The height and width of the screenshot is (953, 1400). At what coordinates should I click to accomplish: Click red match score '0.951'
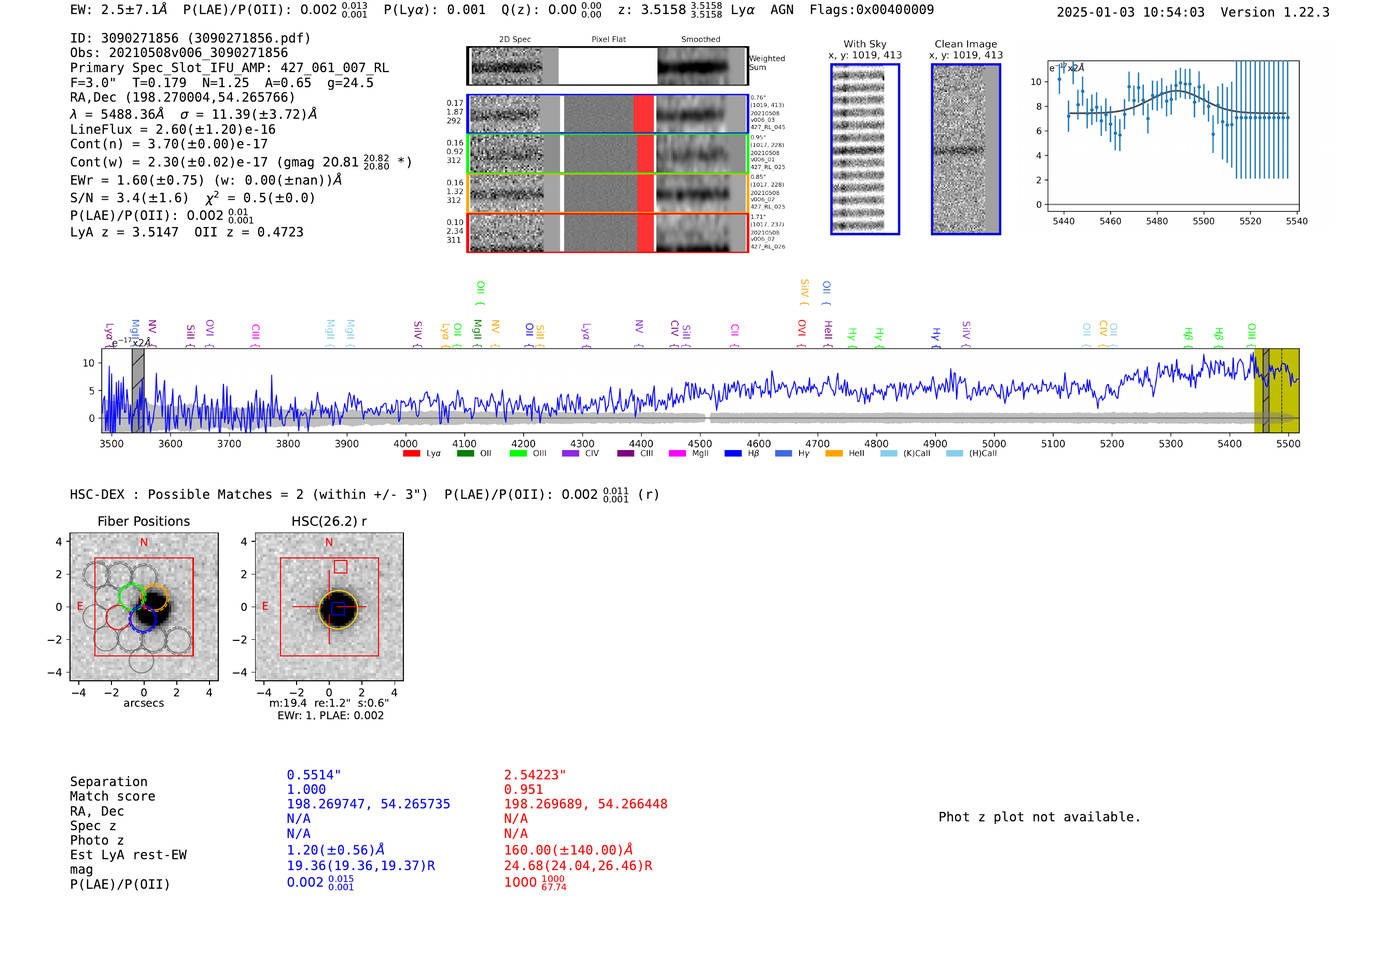coord(523,790)
